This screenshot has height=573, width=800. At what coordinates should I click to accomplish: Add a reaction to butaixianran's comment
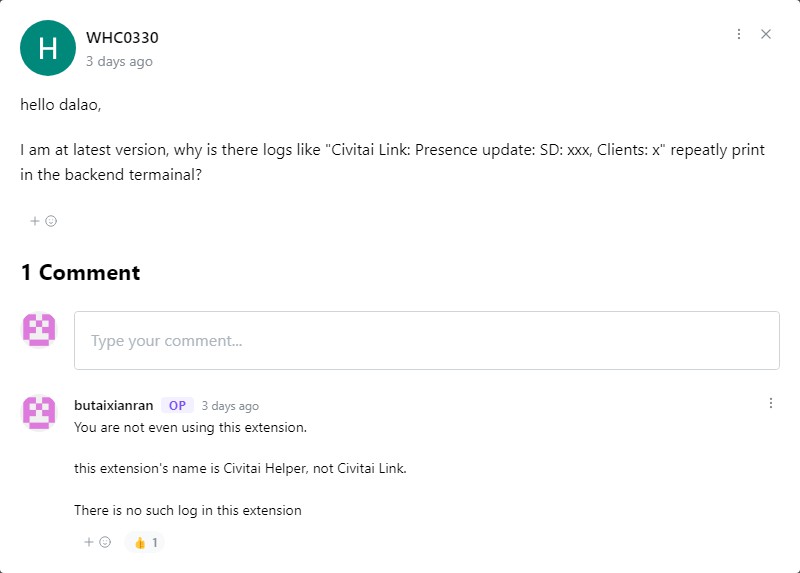pos(97,542)
